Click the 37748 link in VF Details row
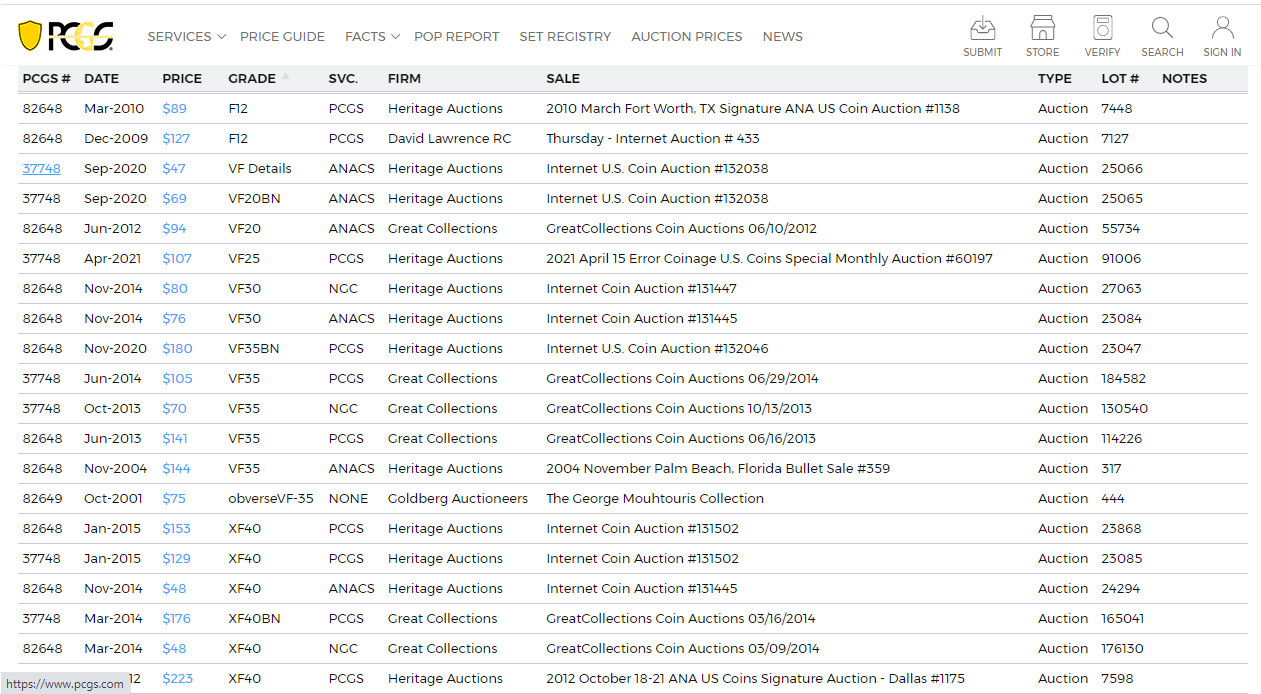 pyautogui.click(x=41, y=168)
